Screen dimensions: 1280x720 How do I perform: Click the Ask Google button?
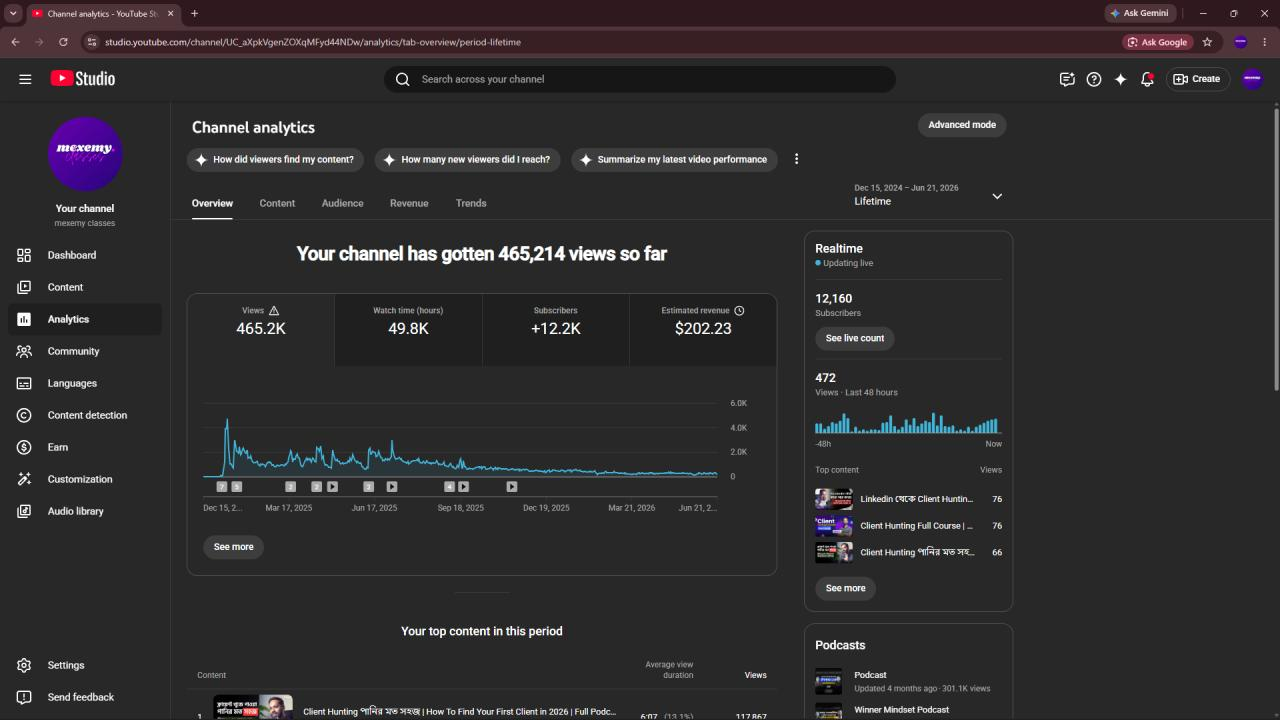(1157, 42)
